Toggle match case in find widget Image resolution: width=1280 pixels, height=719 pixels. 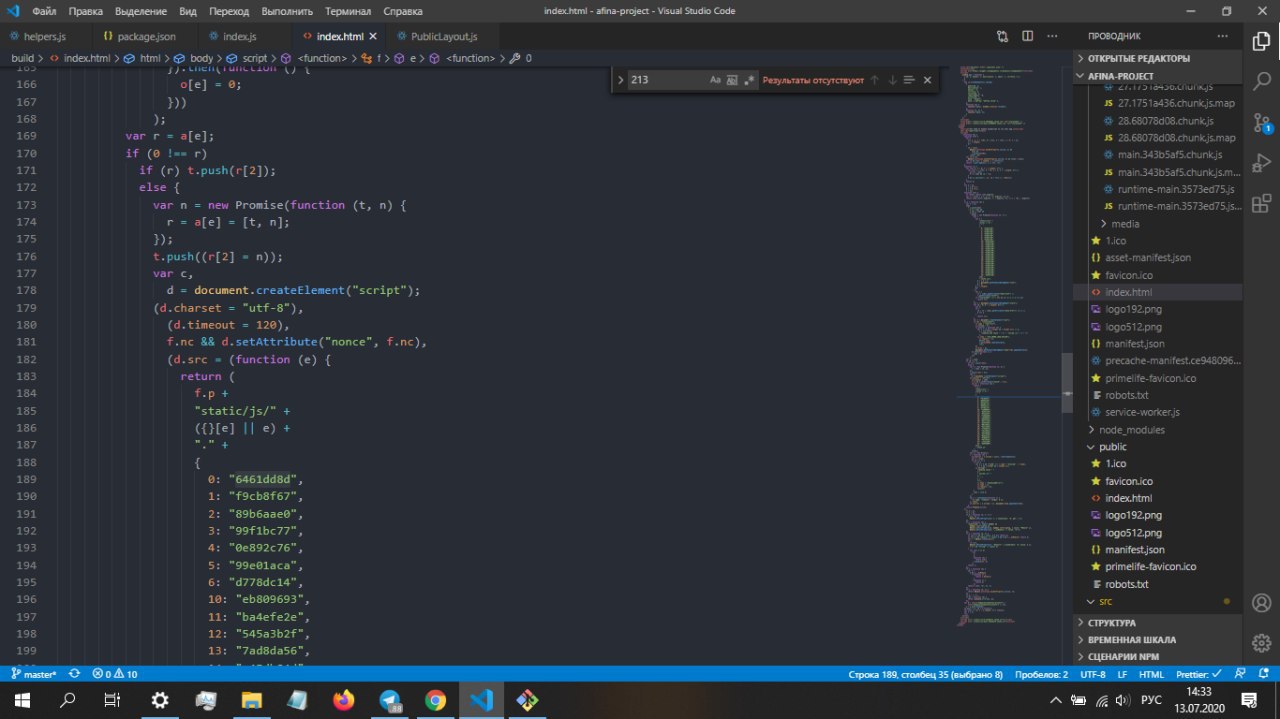715,80
